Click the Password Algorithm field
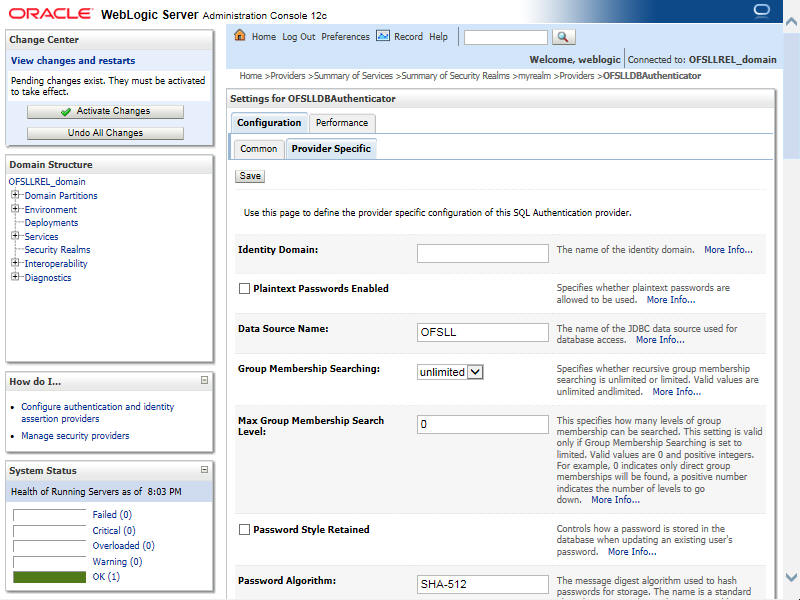The image size is (800, 600). coord(483,584)
